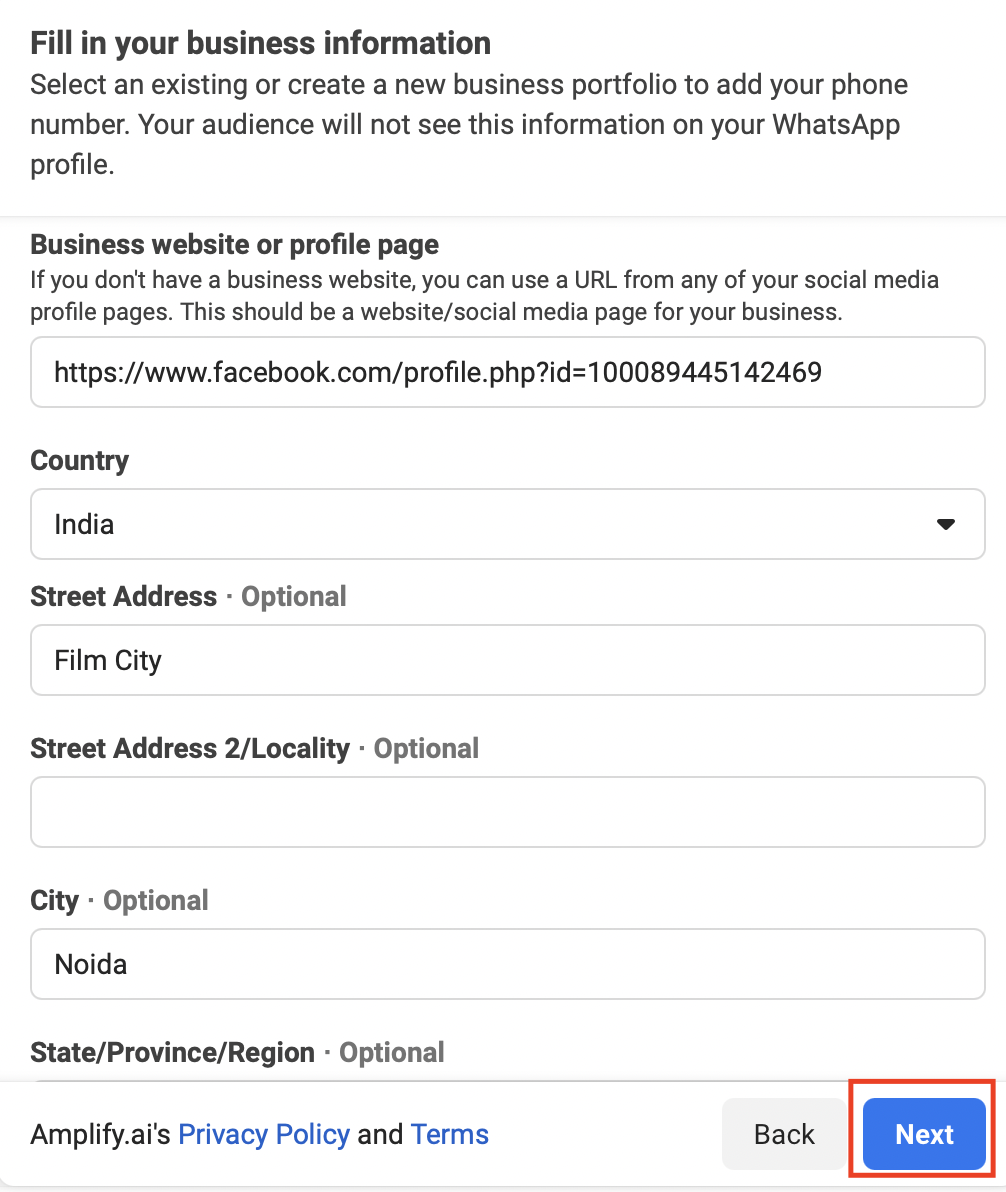The image size is (1006, 1192).
Task: Click the Business website or profile page heading
Action: point(235,245)
